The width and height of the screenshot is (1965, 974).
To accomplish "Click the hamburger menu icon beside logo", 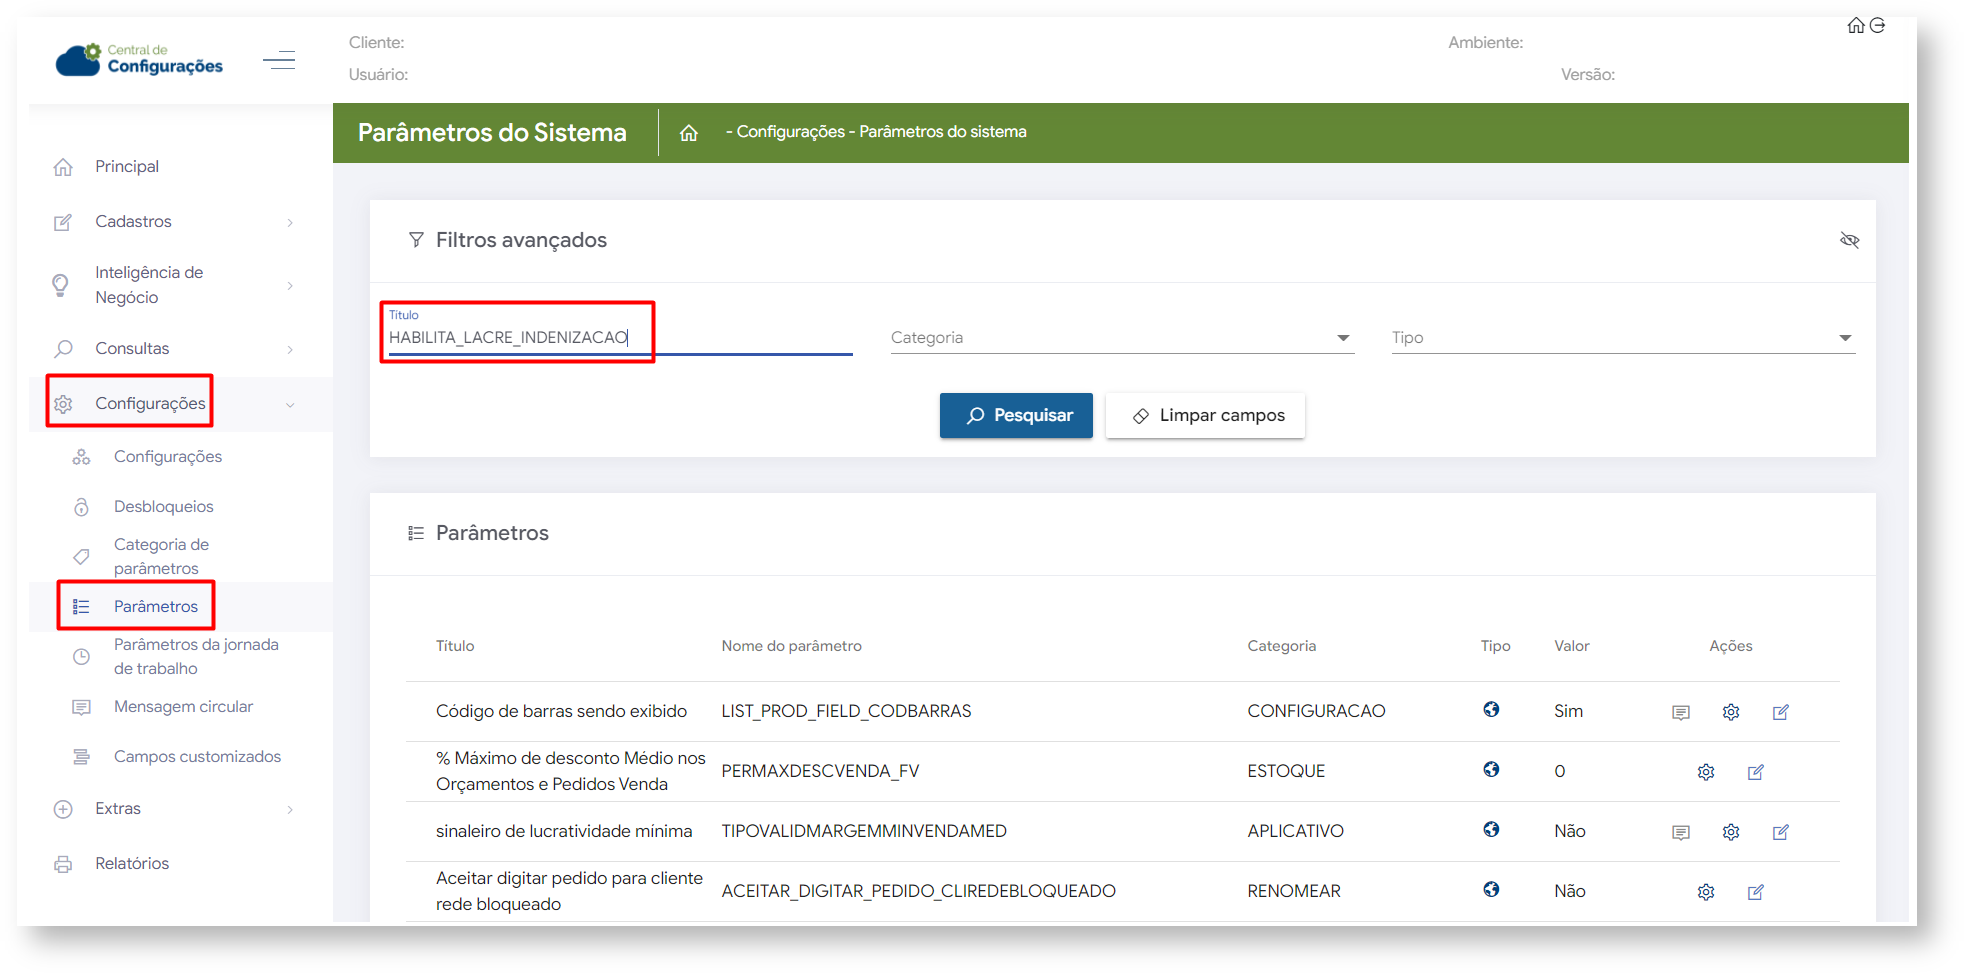I will (279, 60).
